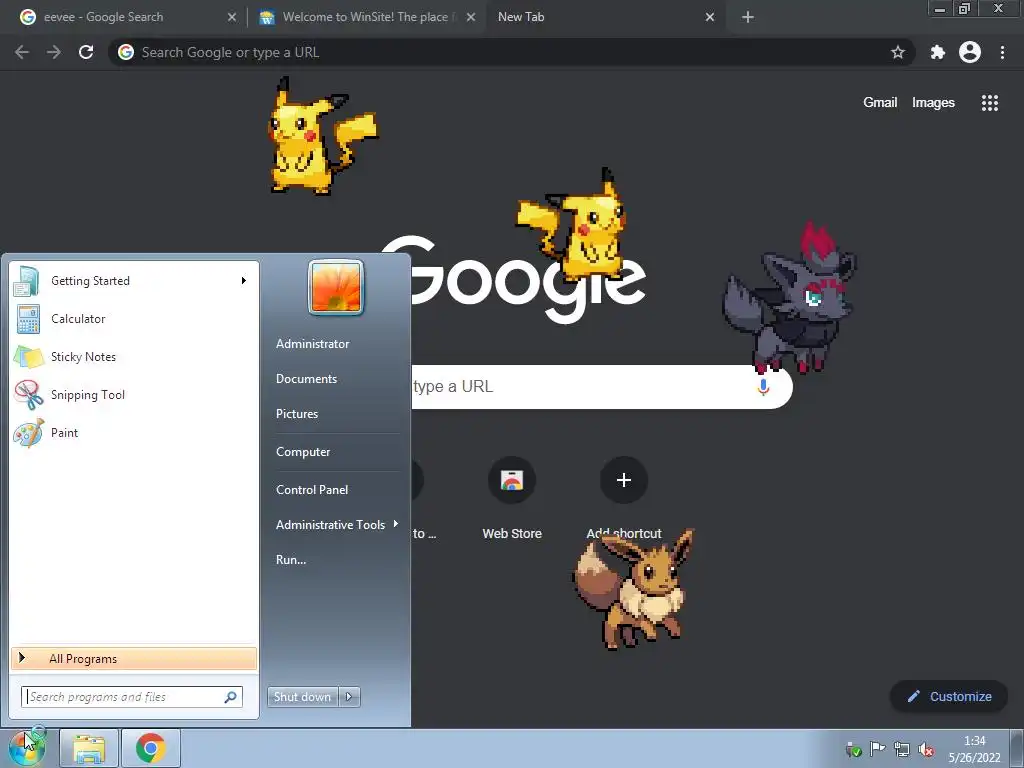Image resolution: width=1024 pixels, height=768 pixels.
Task: Open the Run... dialog
Action: (291, 560)
